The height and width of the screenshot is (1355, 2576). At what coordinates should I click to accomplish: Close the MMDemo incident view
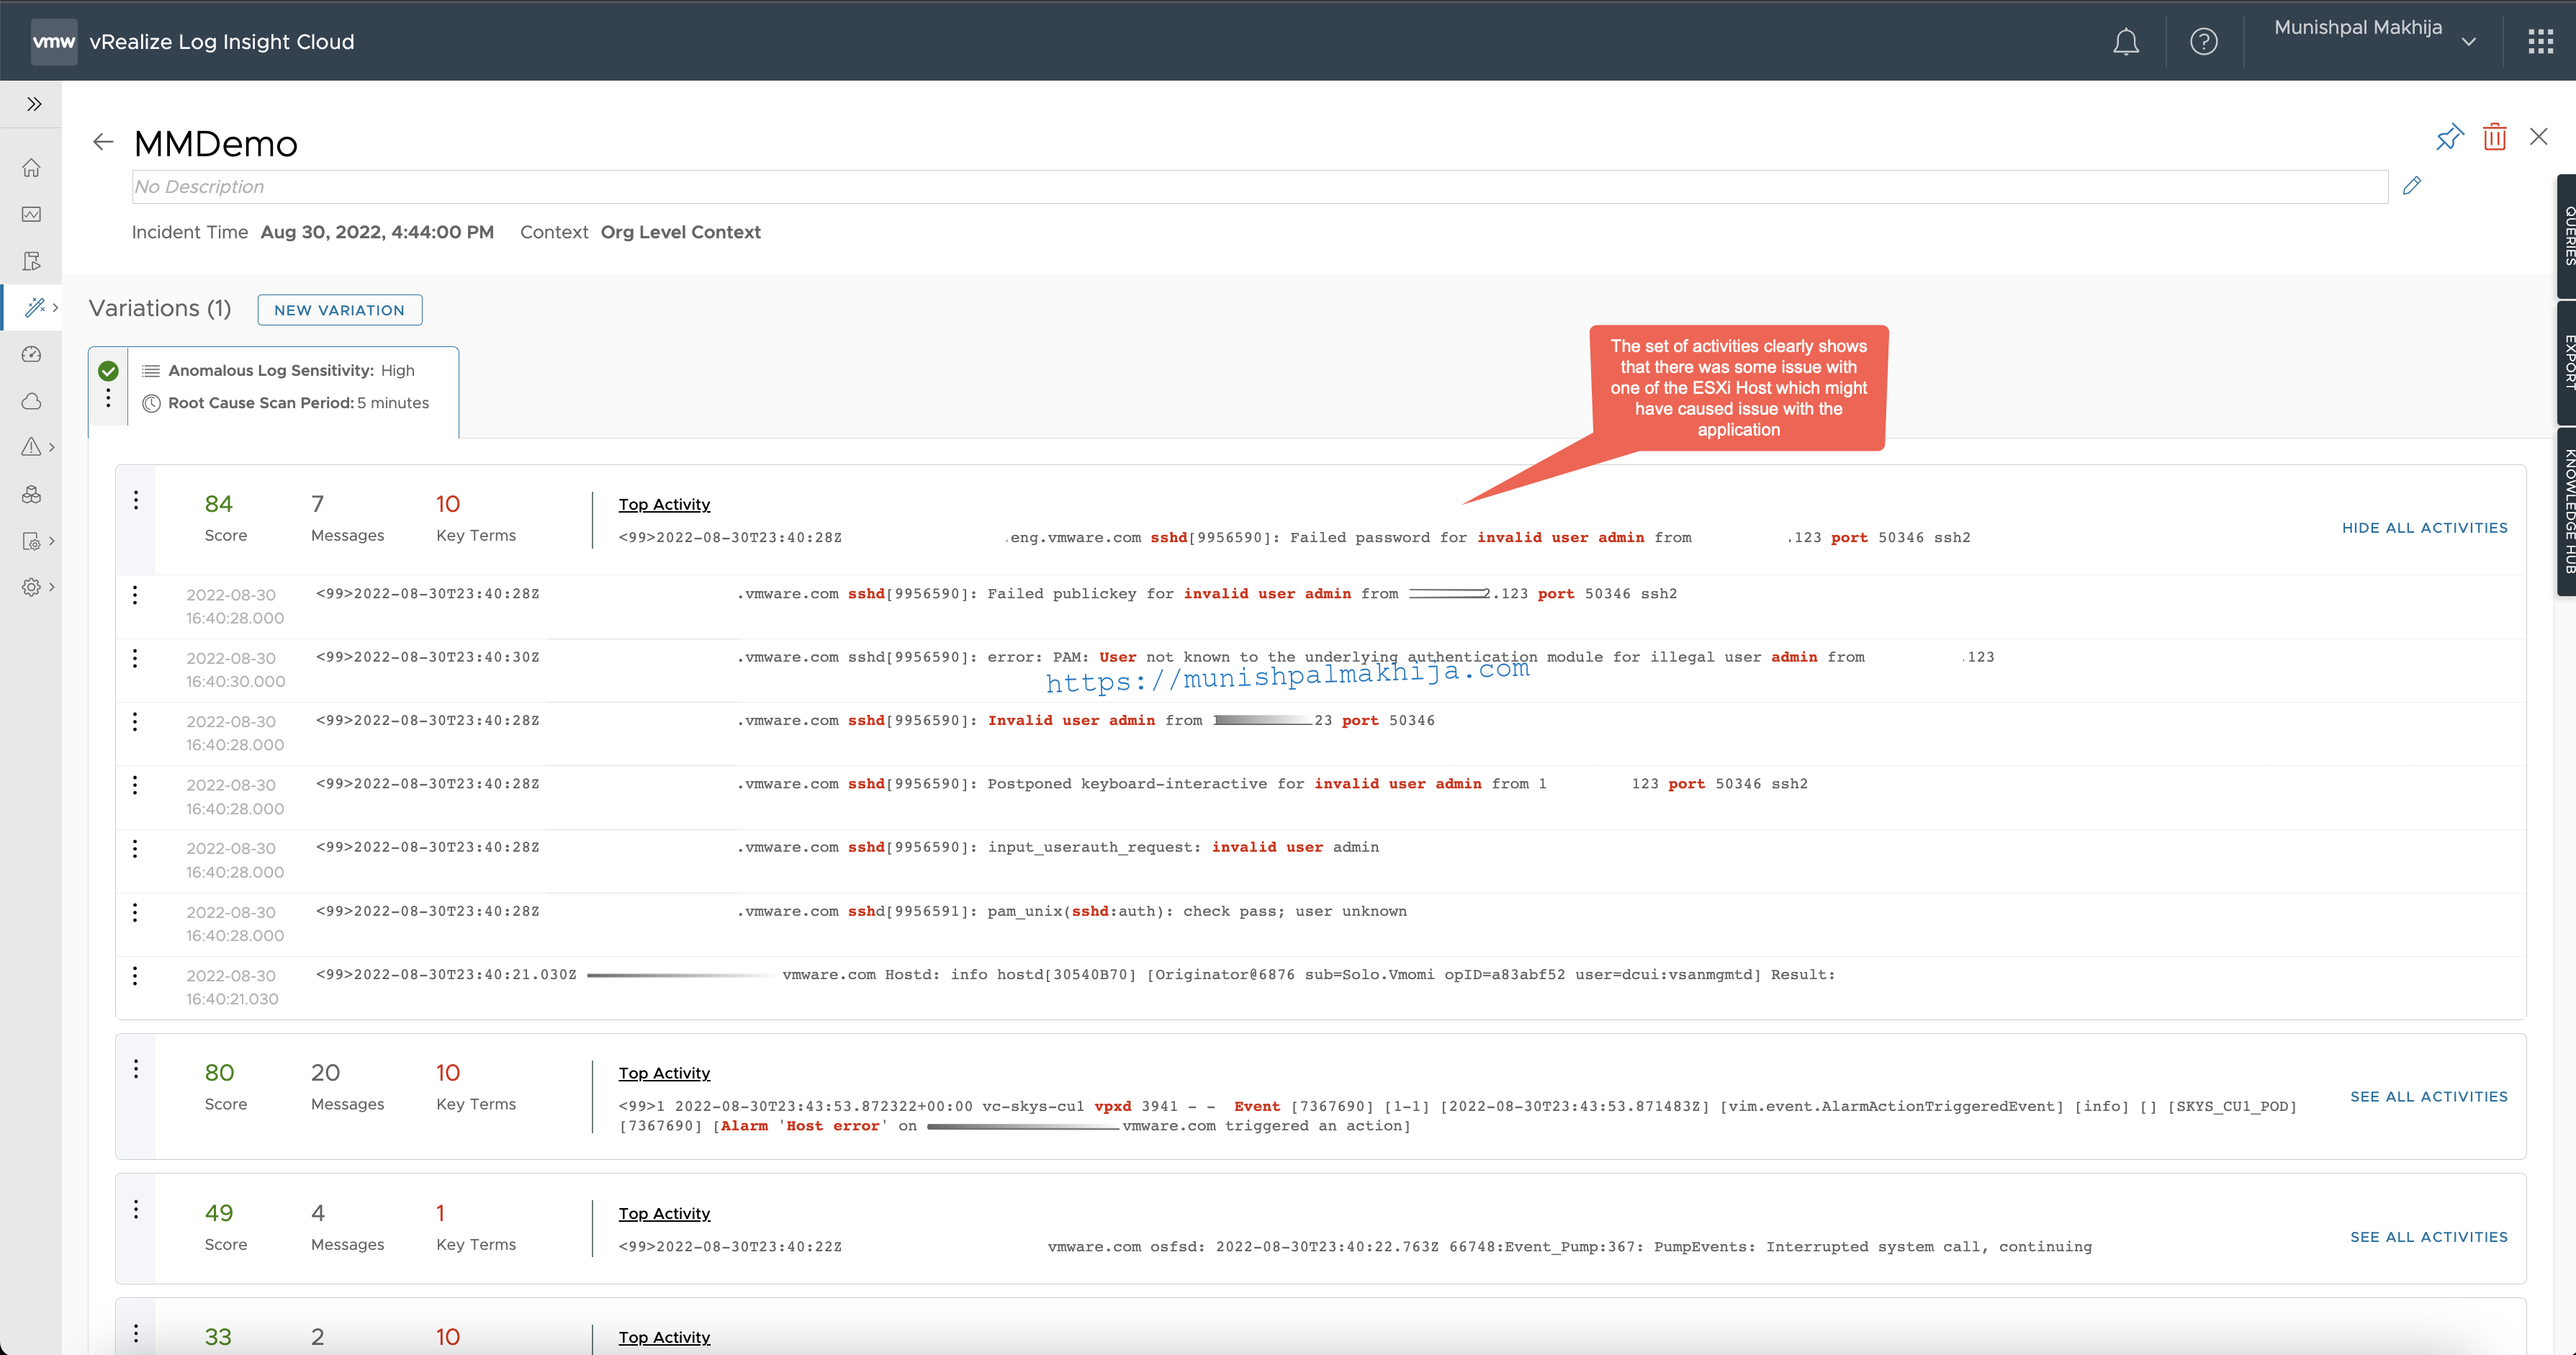pyautogui.click(x=2539, y=137)
